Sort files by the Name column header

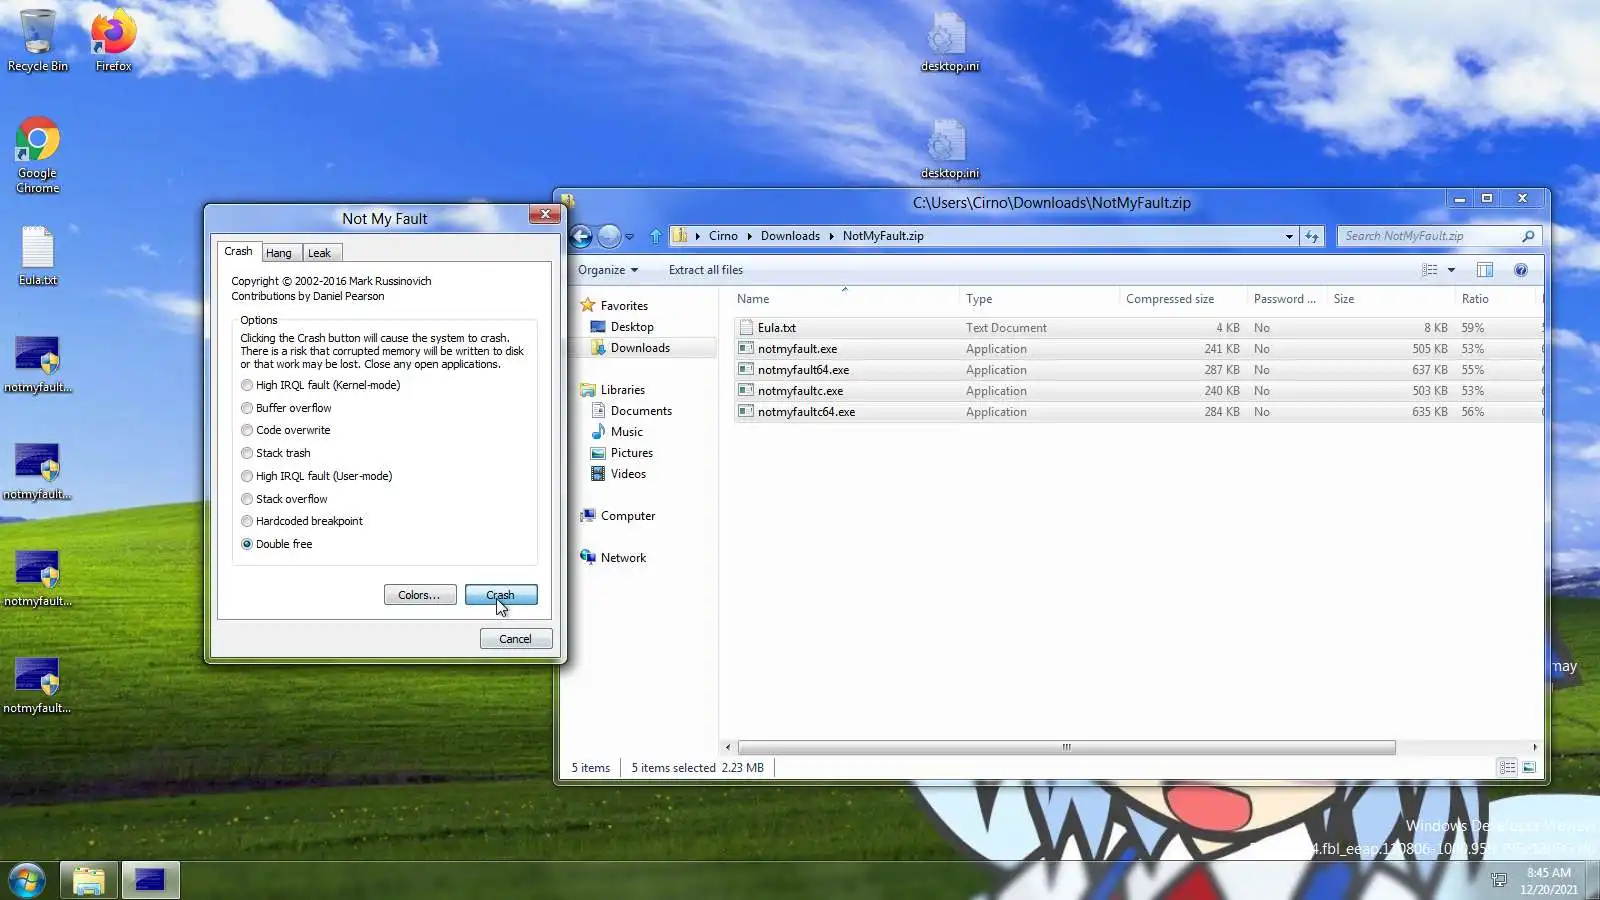pyautogui.click(x=846, y=299)
